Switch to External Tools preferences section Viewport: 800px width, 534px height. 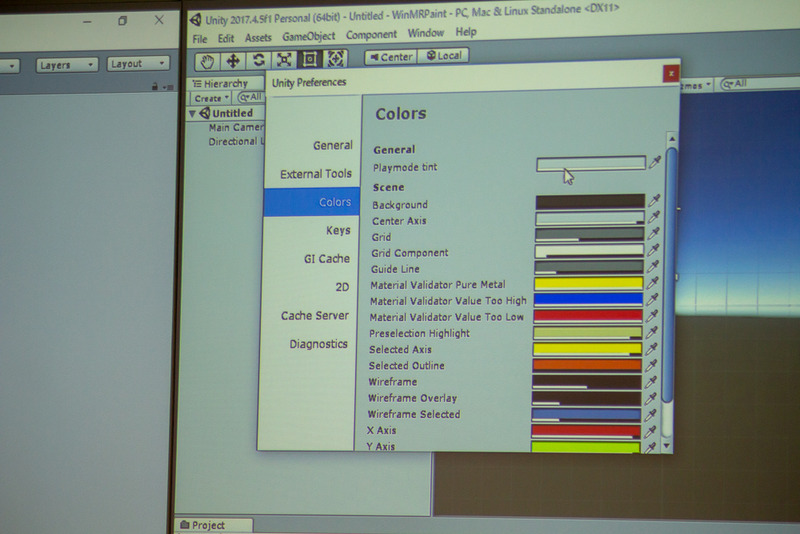(315, 174)
